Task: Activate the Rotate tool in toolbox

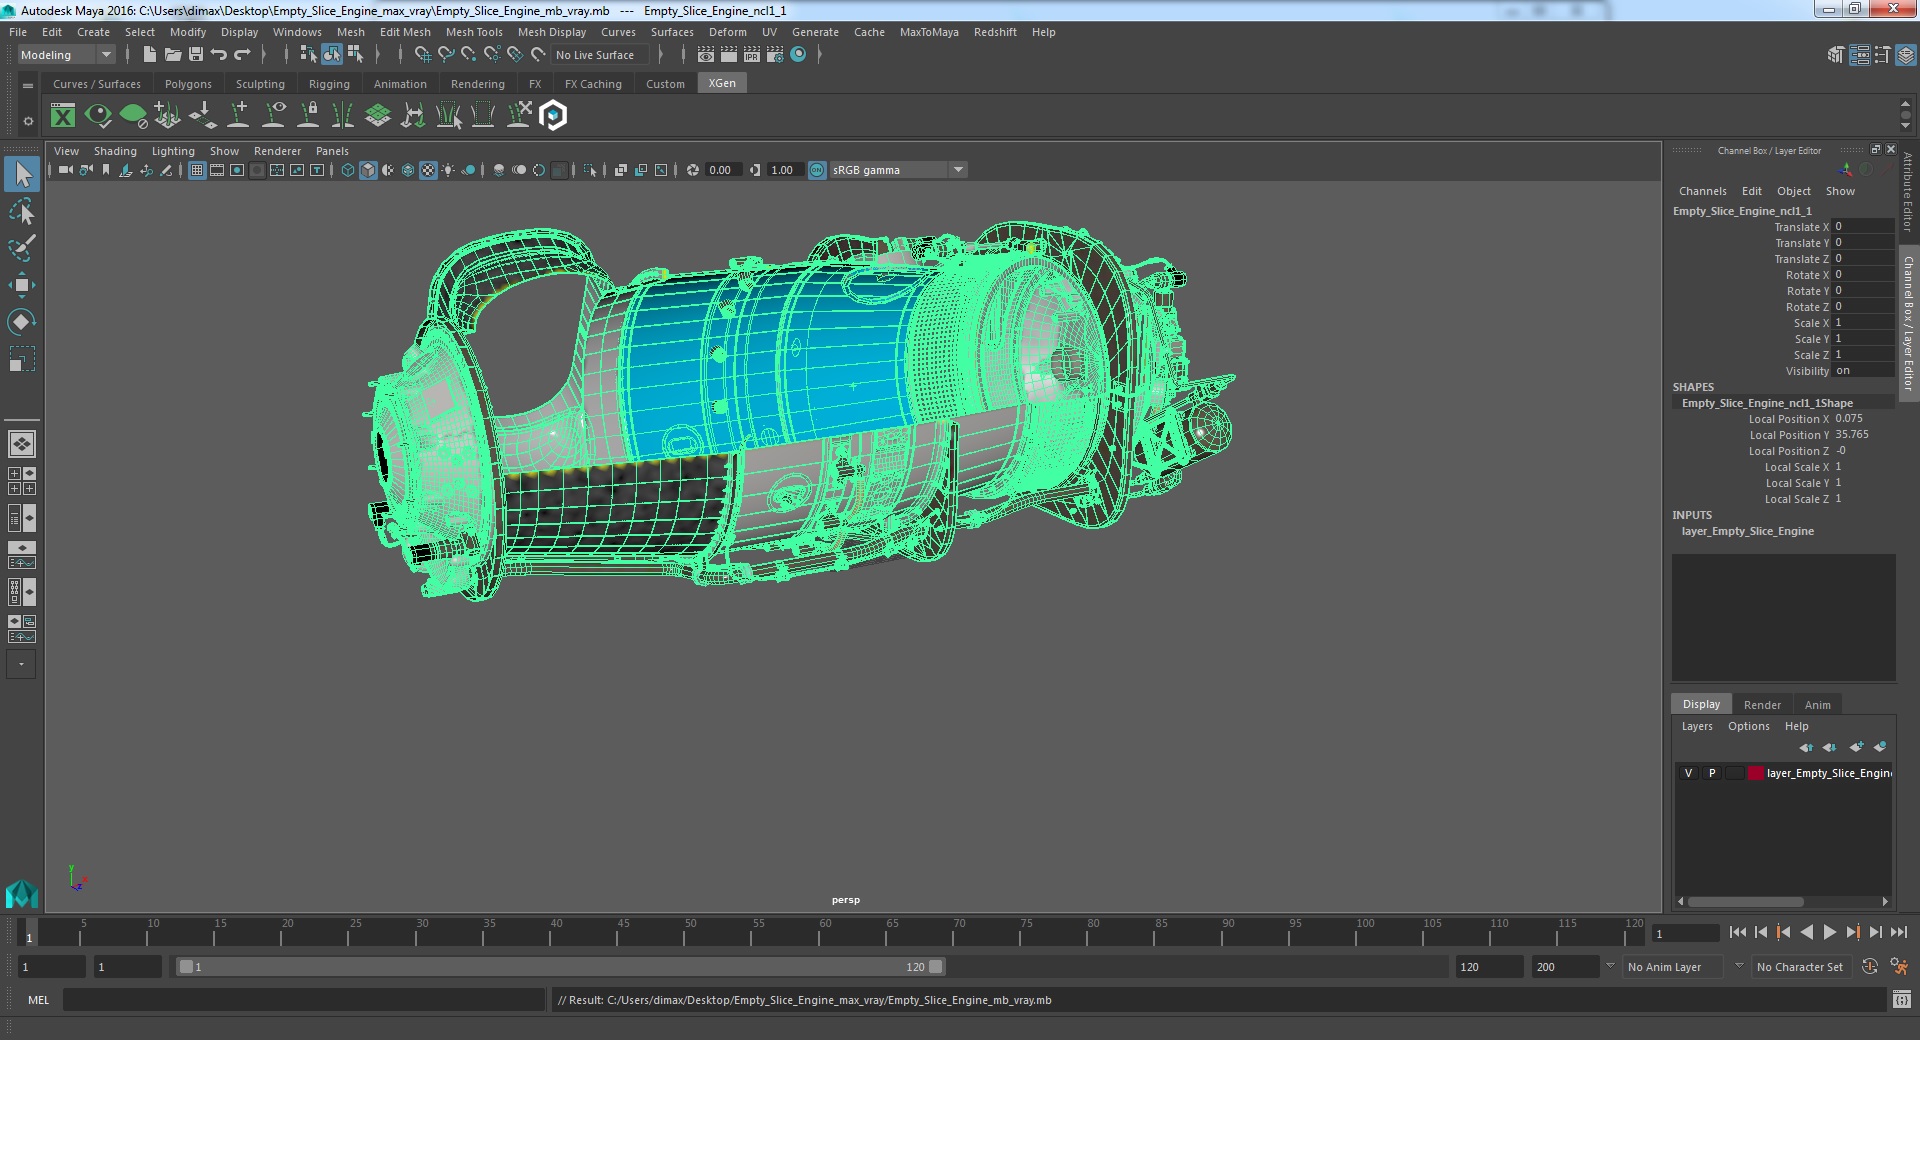Action: click(x=22, y=322)
